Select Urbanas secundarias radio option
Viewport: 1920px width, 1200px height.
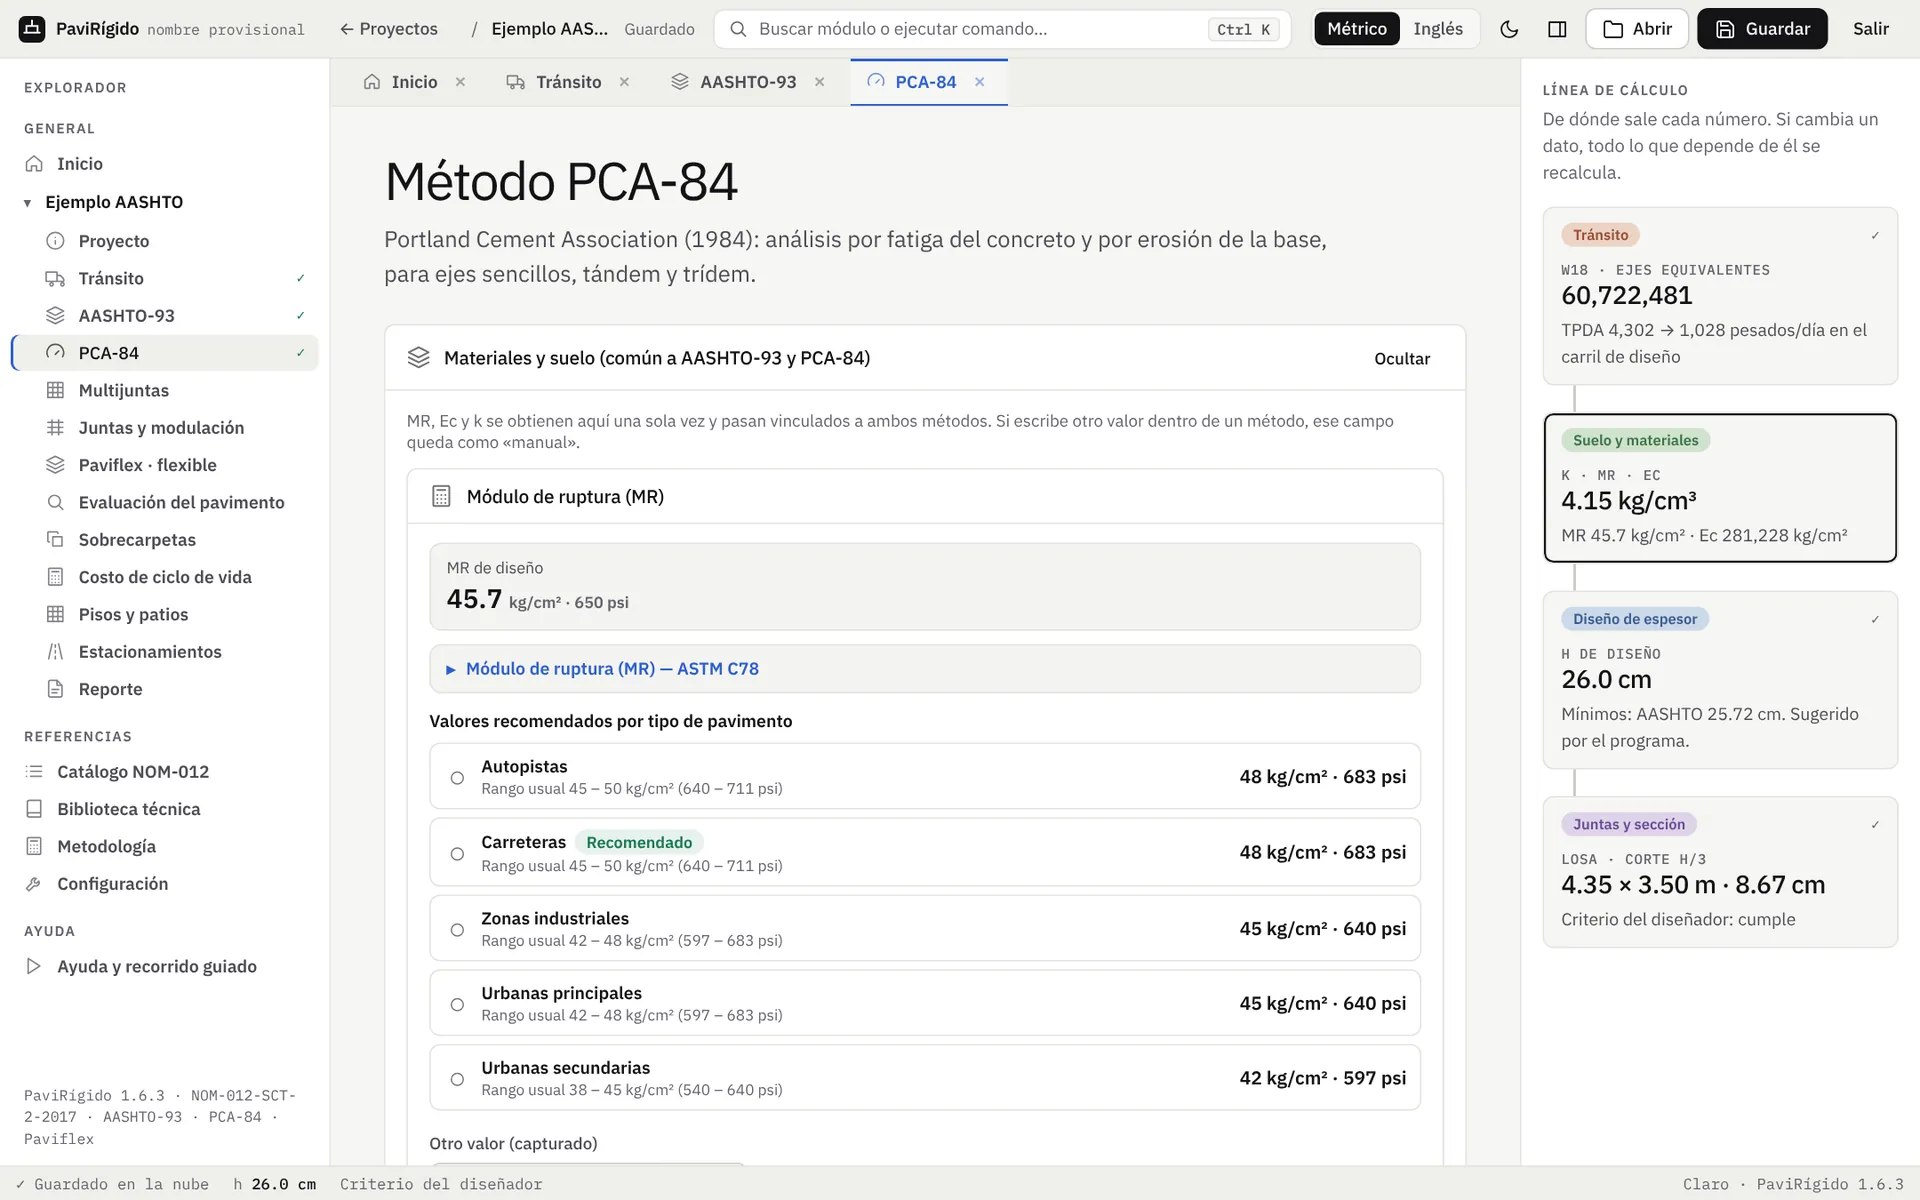tap(457, 1079)
